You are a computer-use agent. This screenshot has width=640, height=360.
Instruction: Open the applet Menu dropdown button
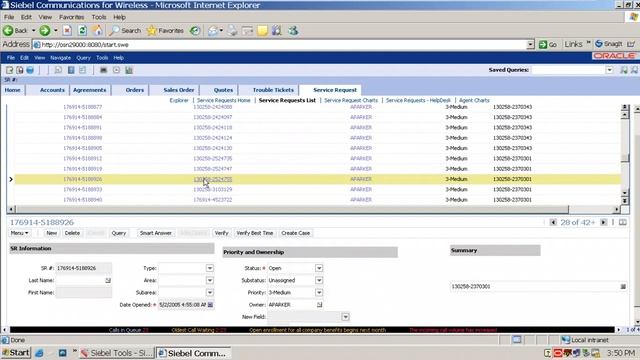pos(20,233)
